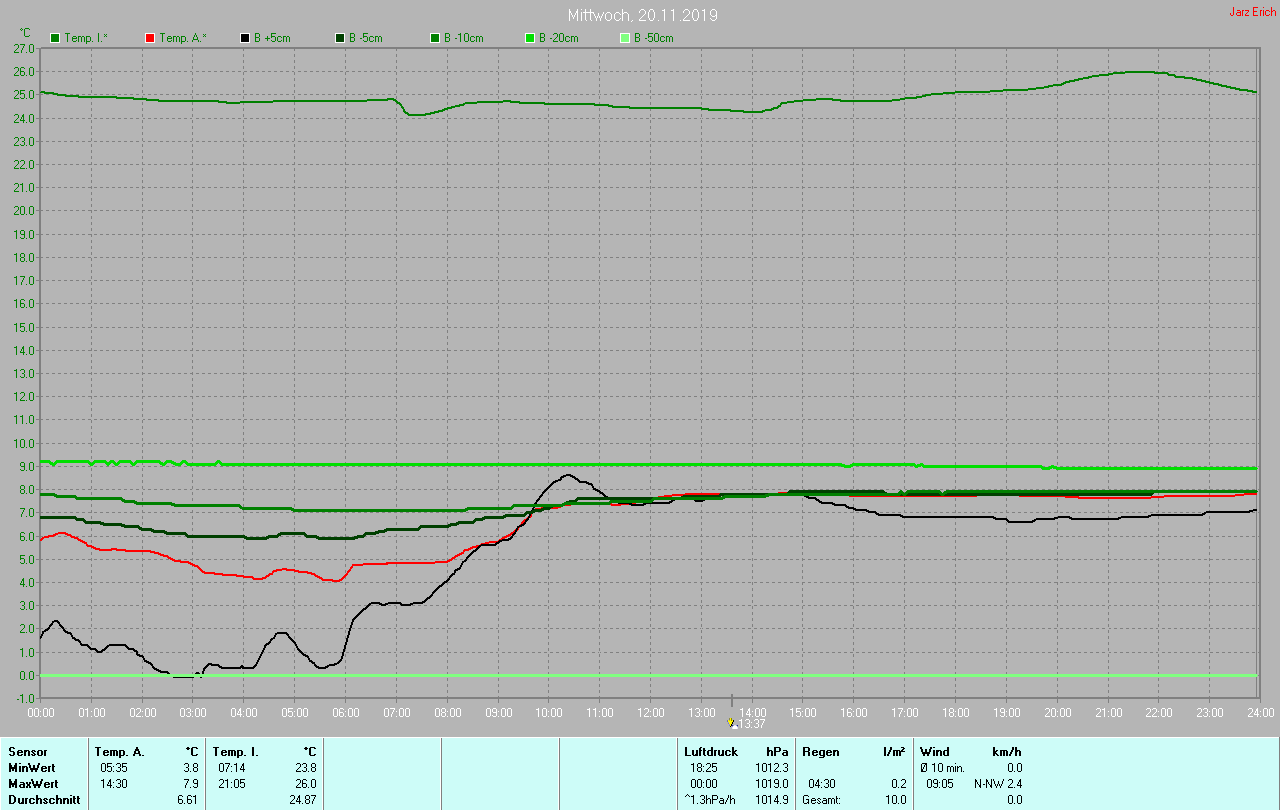Click the 12:00 label on time axis
Viewport: 1280px width, 810px height.
tap(650, 713)
